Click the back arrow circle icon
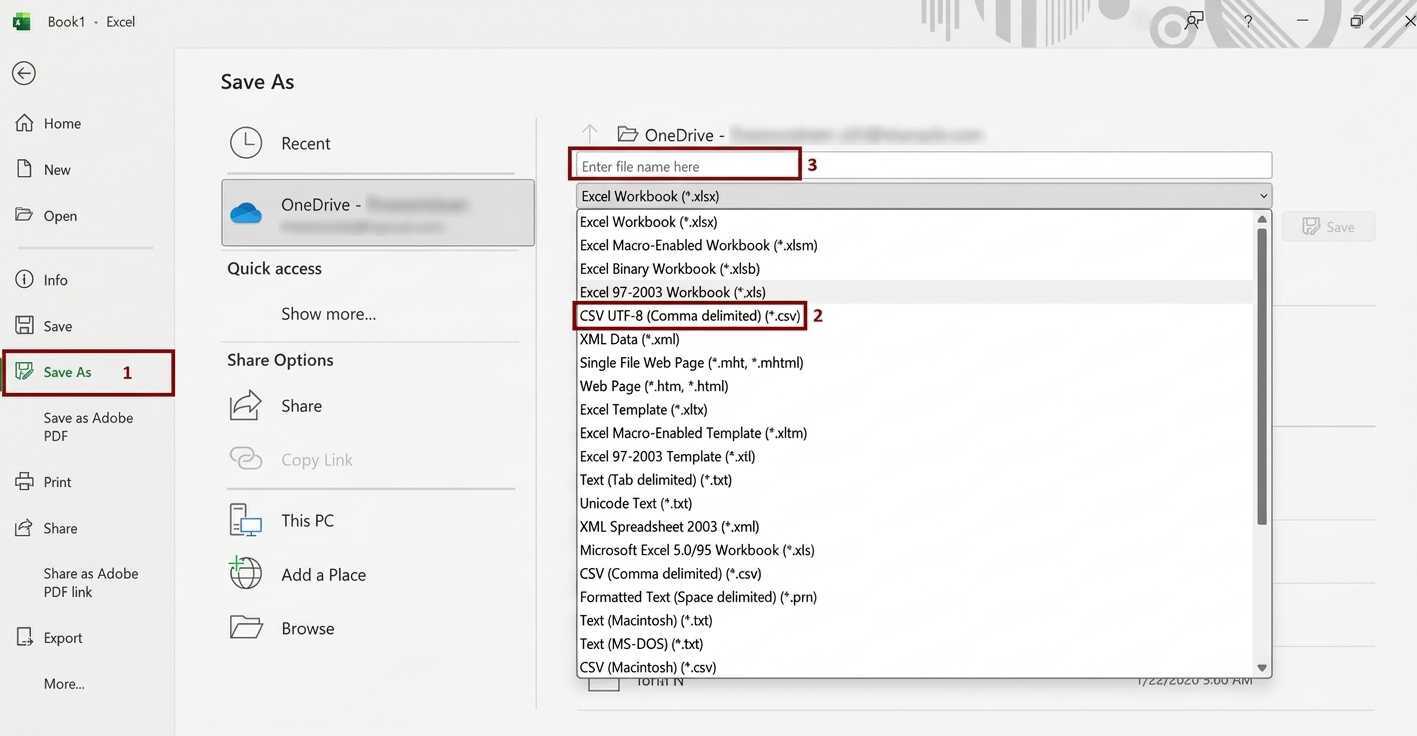1417x736 pixels. 23,73
